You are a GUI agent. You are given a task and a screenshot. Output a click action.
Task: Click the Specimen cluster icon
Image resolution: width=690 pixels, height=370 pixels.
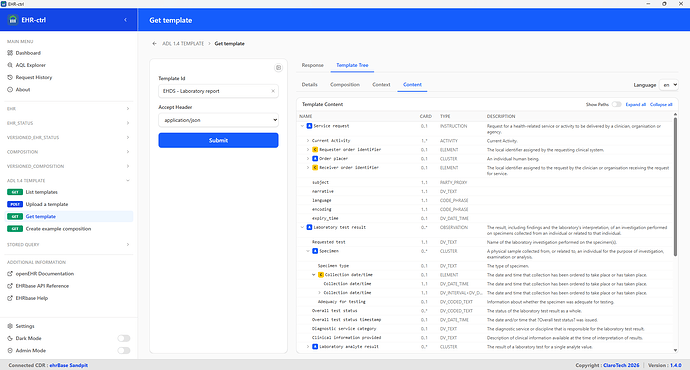point(315,251)
